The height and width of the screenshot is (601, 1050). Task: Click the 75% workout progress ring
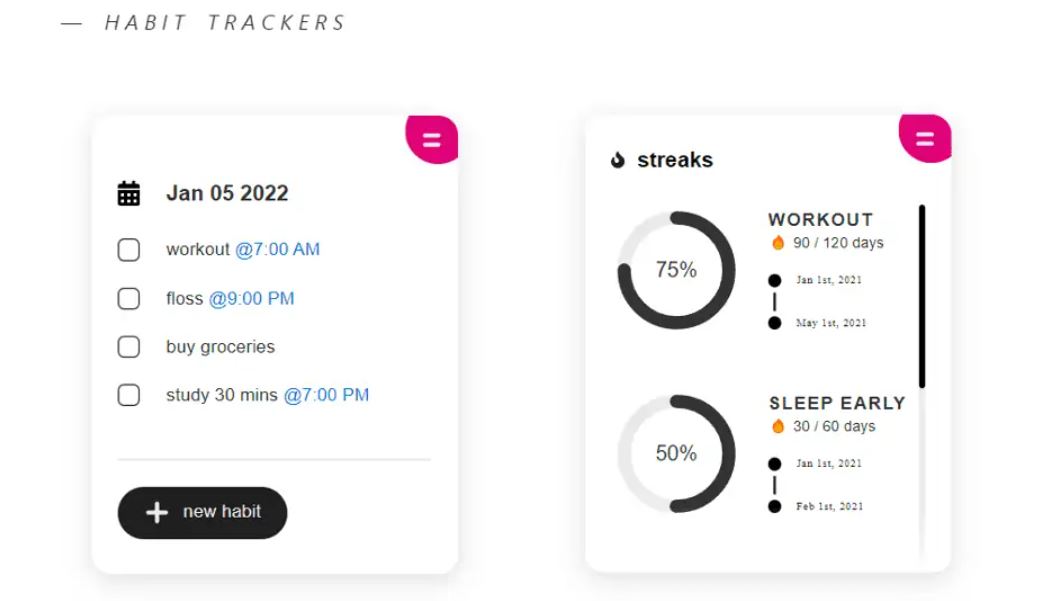pyautogui.click(x=676, y=270)
